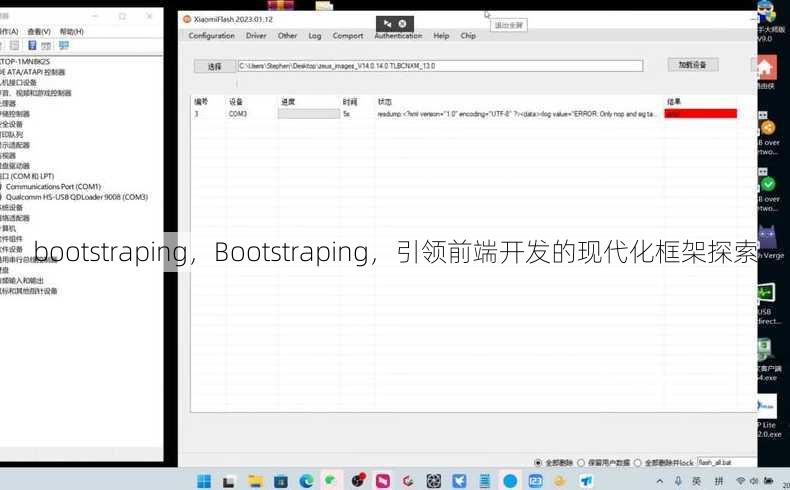Click the 加载设备 refresh button
The width and height of the screenshot is (790, 490).
[x=693, y=64]
